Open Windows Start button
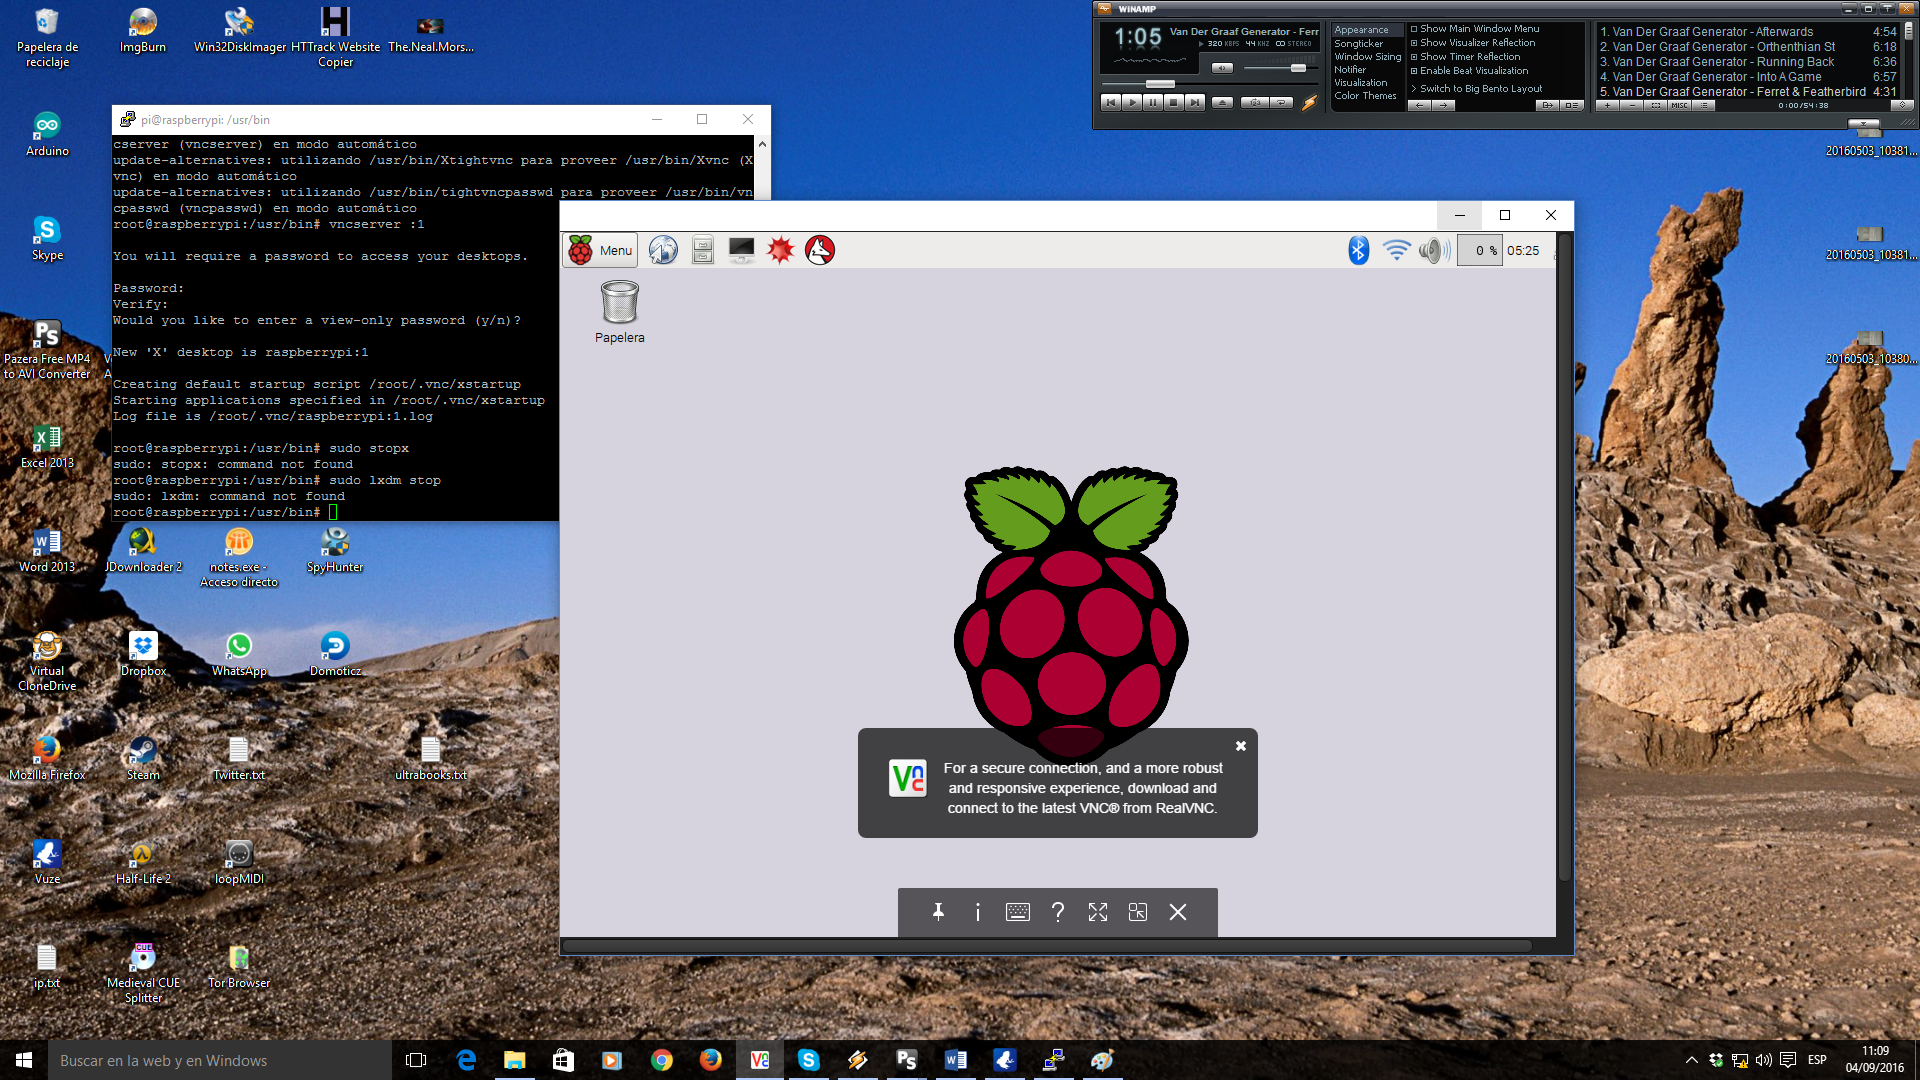This screenshot has height=1080, width=1920. coord(24,1060)
